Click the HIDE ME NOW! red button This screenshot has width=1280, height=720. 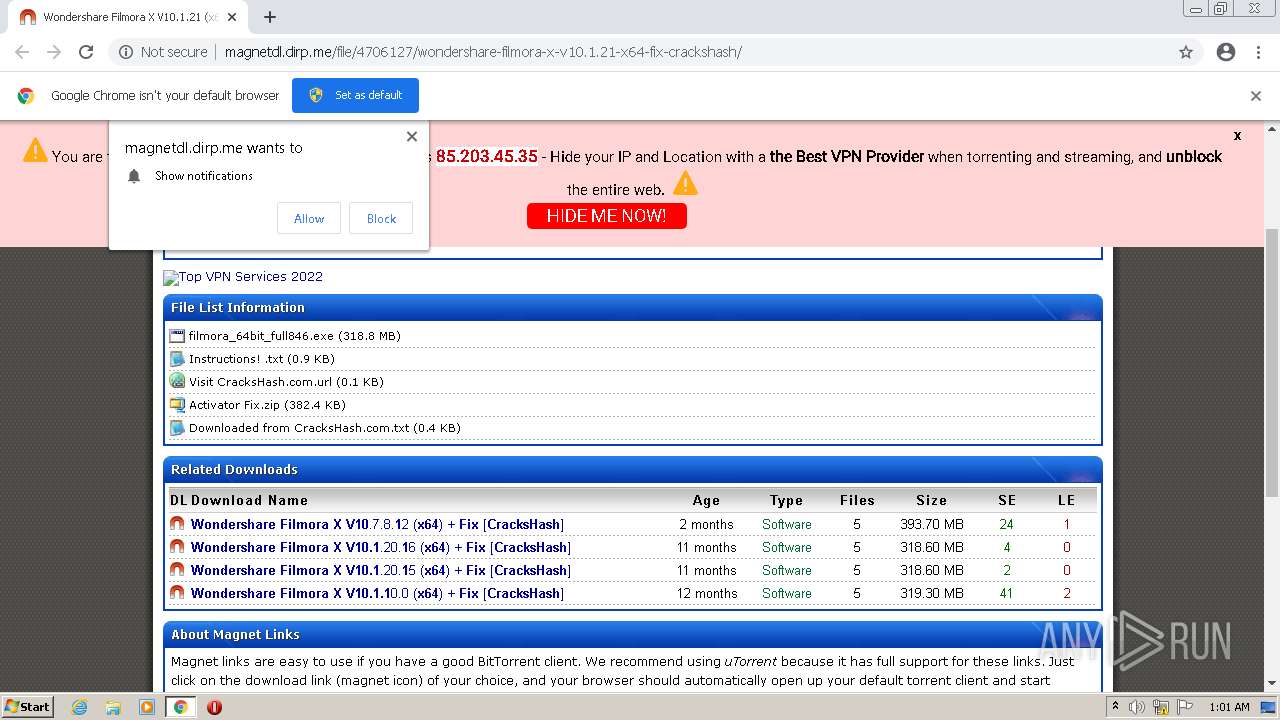point(607,216)
